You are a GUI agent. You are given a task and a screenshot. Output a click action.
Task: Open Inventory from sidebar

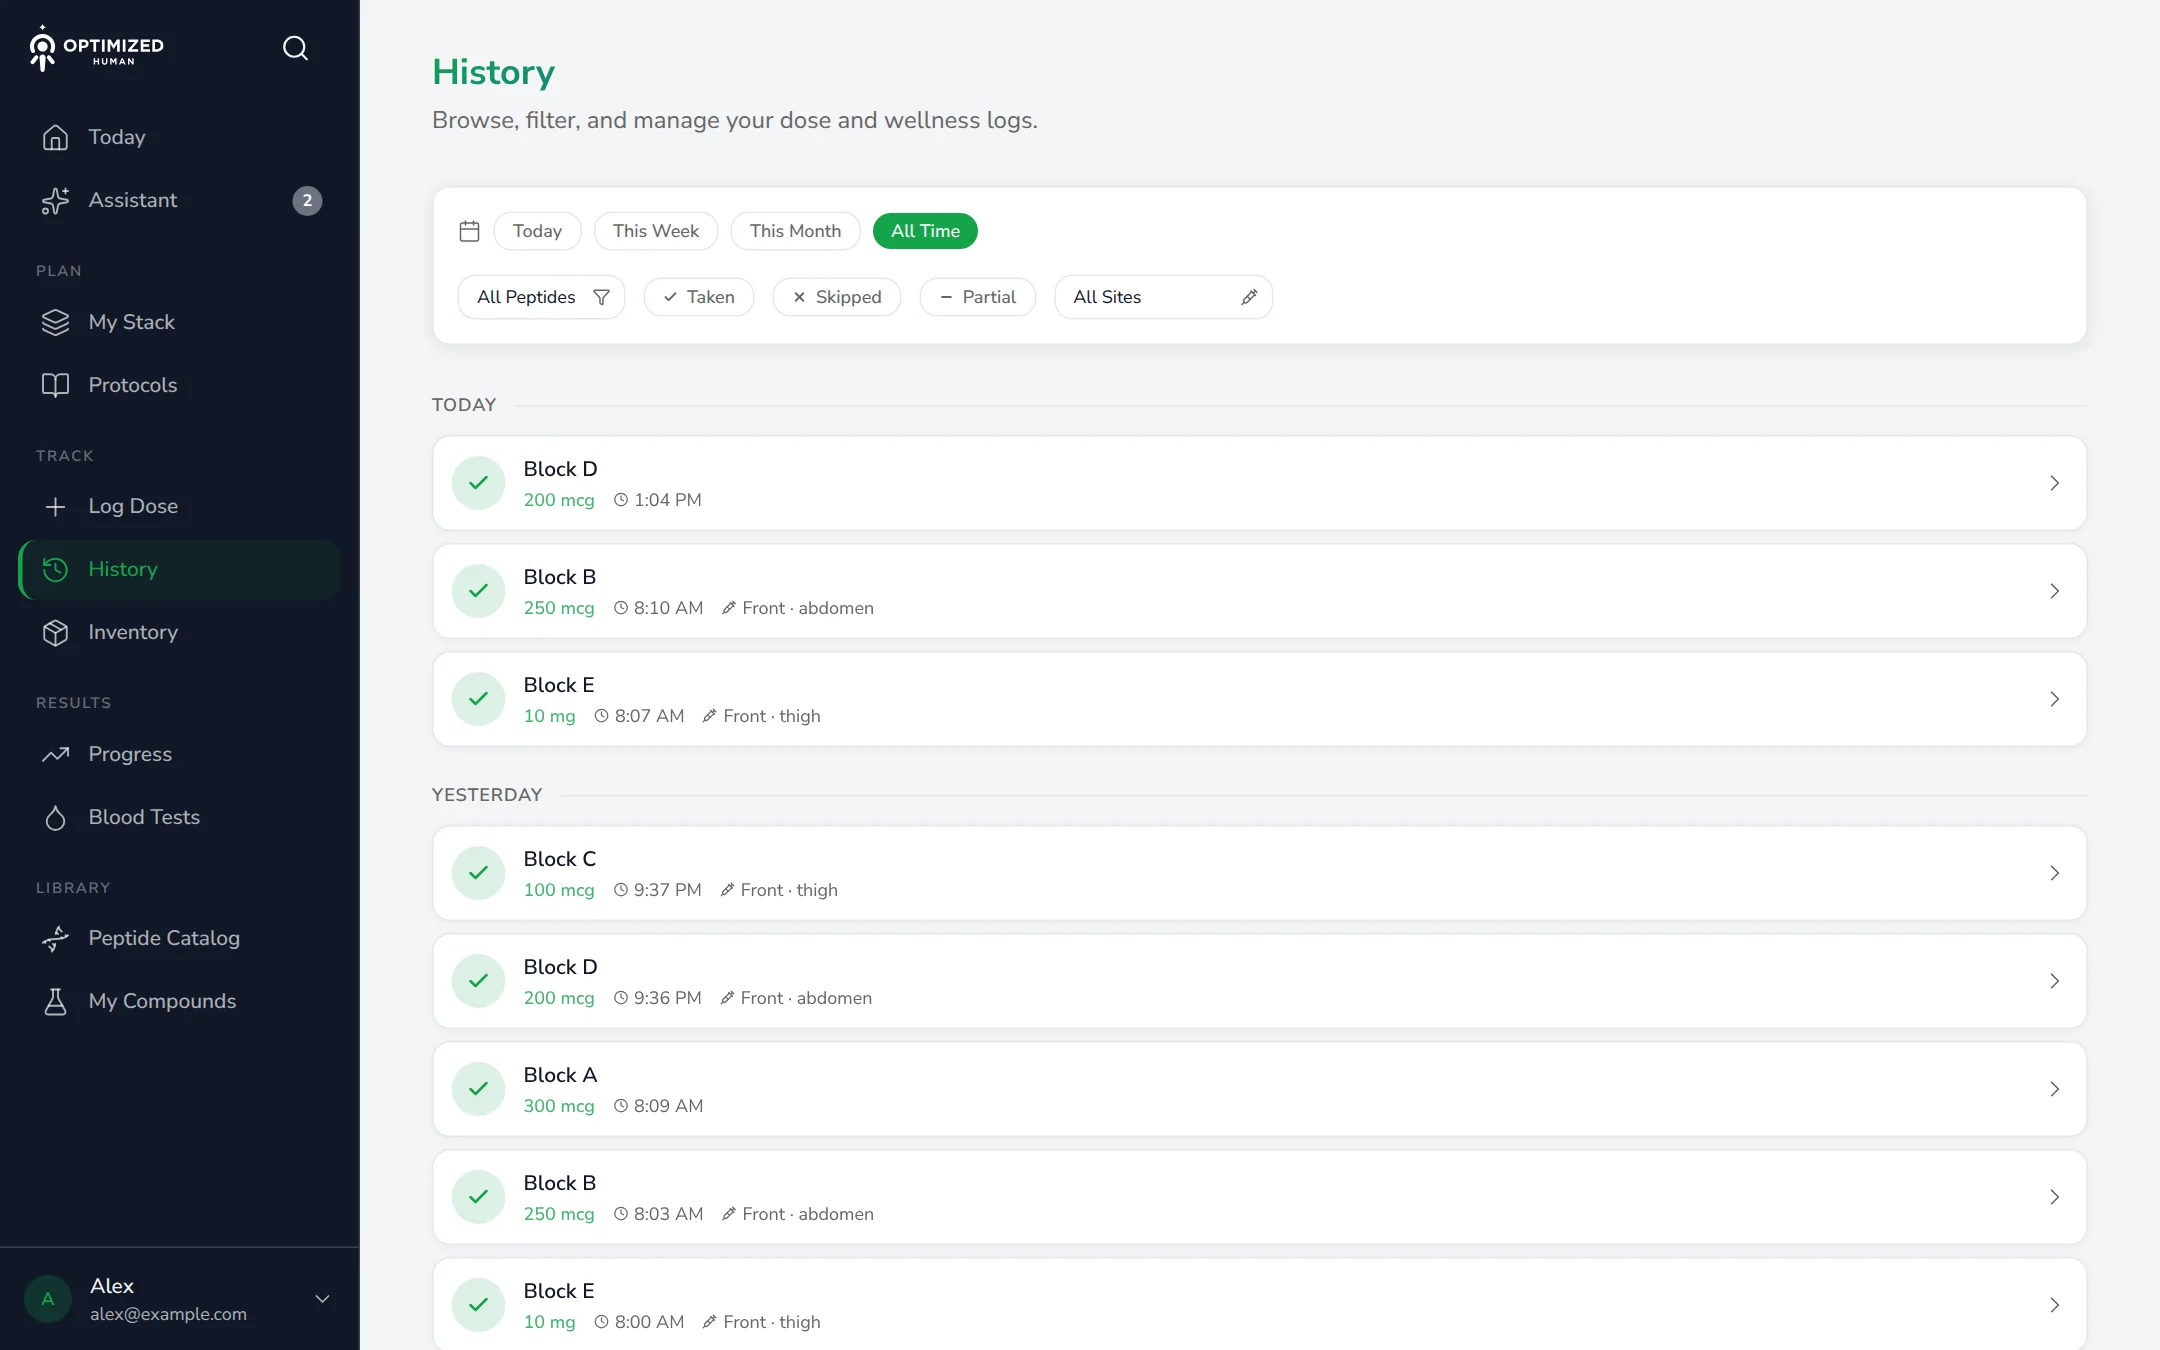click(180, 632)
